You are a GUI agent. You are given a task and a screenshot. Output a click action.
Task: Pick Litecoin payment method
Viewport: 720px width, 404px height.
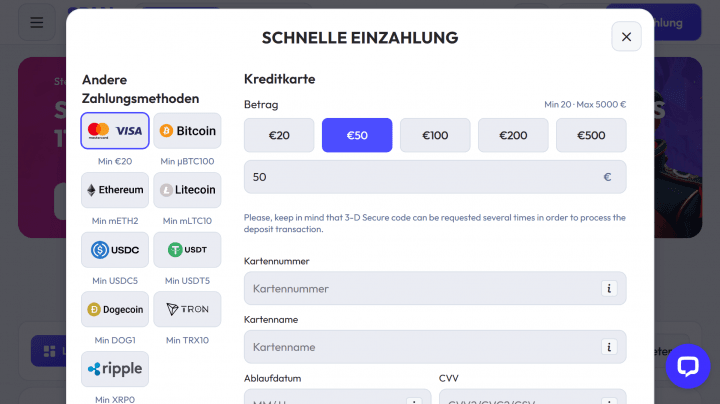187,190
